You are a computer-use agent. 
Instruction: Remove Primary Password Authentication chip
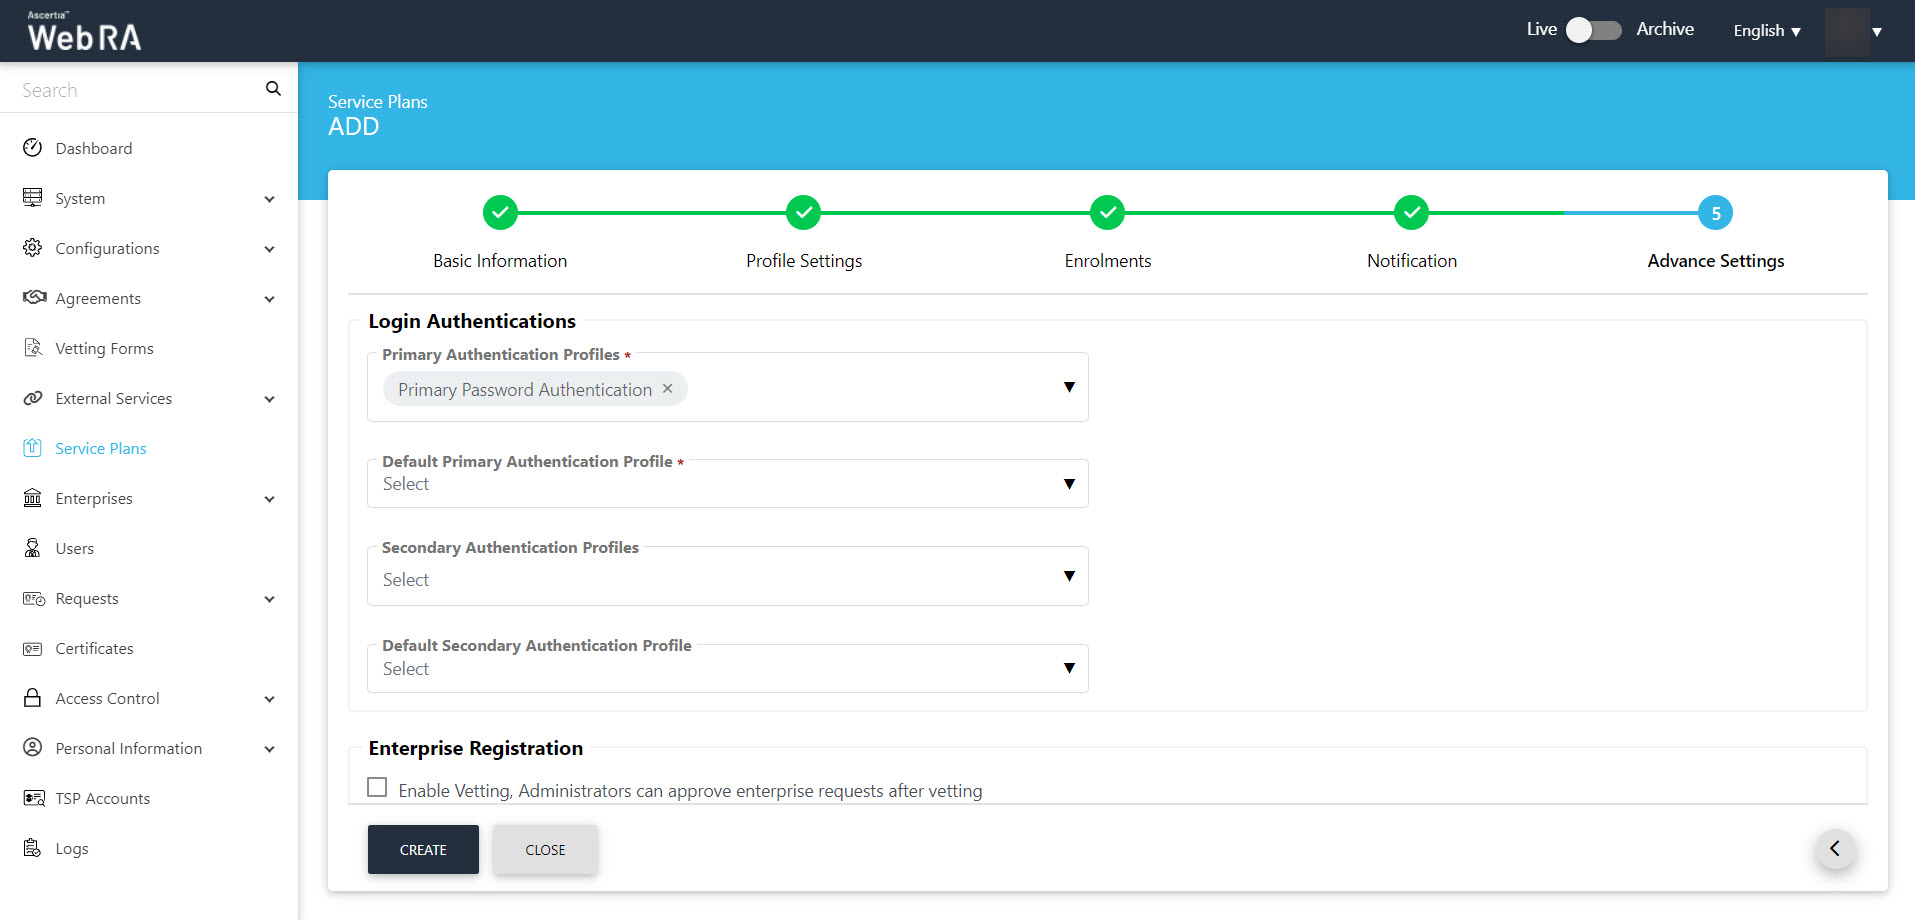(668, 389)
